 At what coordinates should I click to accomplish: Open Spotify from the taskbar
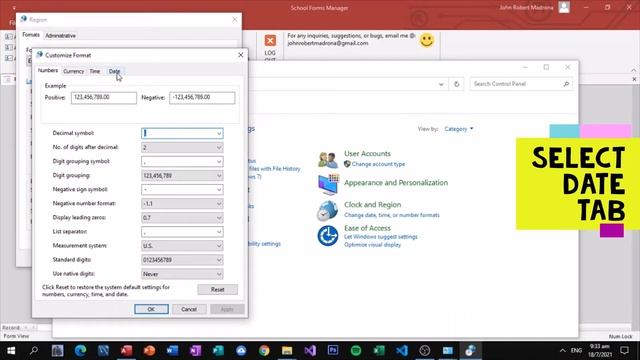click(x=356, y=350)
